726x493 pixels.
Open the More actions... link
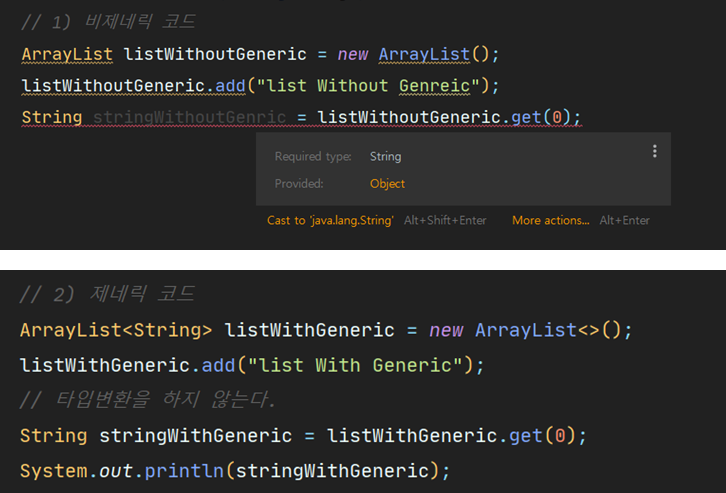tap(551, 220)
